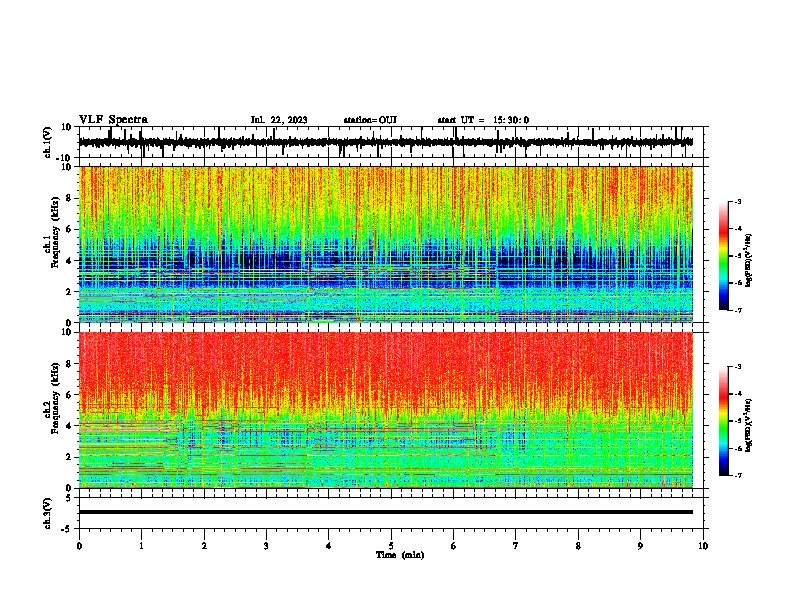Click the ch.1 spectrogram "2" kHz tick label

[69, 292]
